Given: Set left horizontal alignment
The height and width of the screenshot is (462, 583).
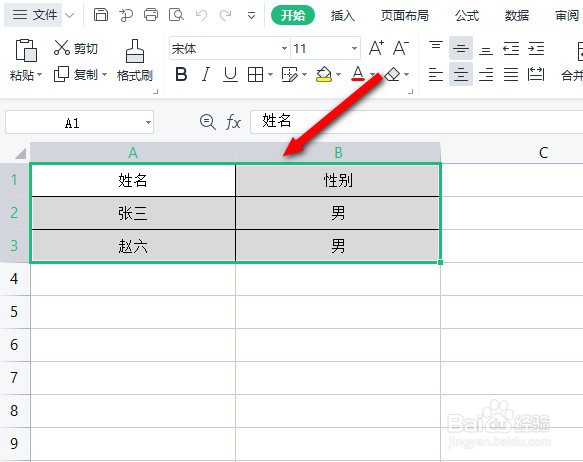Looking at the screenshot, I should coord(436,74).
